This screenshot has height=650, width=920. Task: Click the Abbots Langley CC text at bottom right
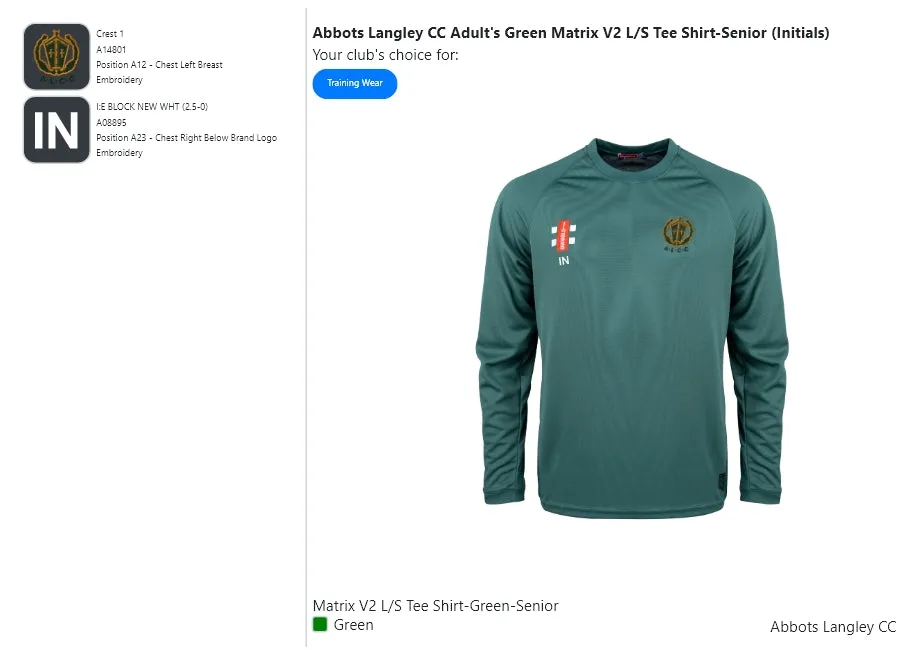[833, 627]
